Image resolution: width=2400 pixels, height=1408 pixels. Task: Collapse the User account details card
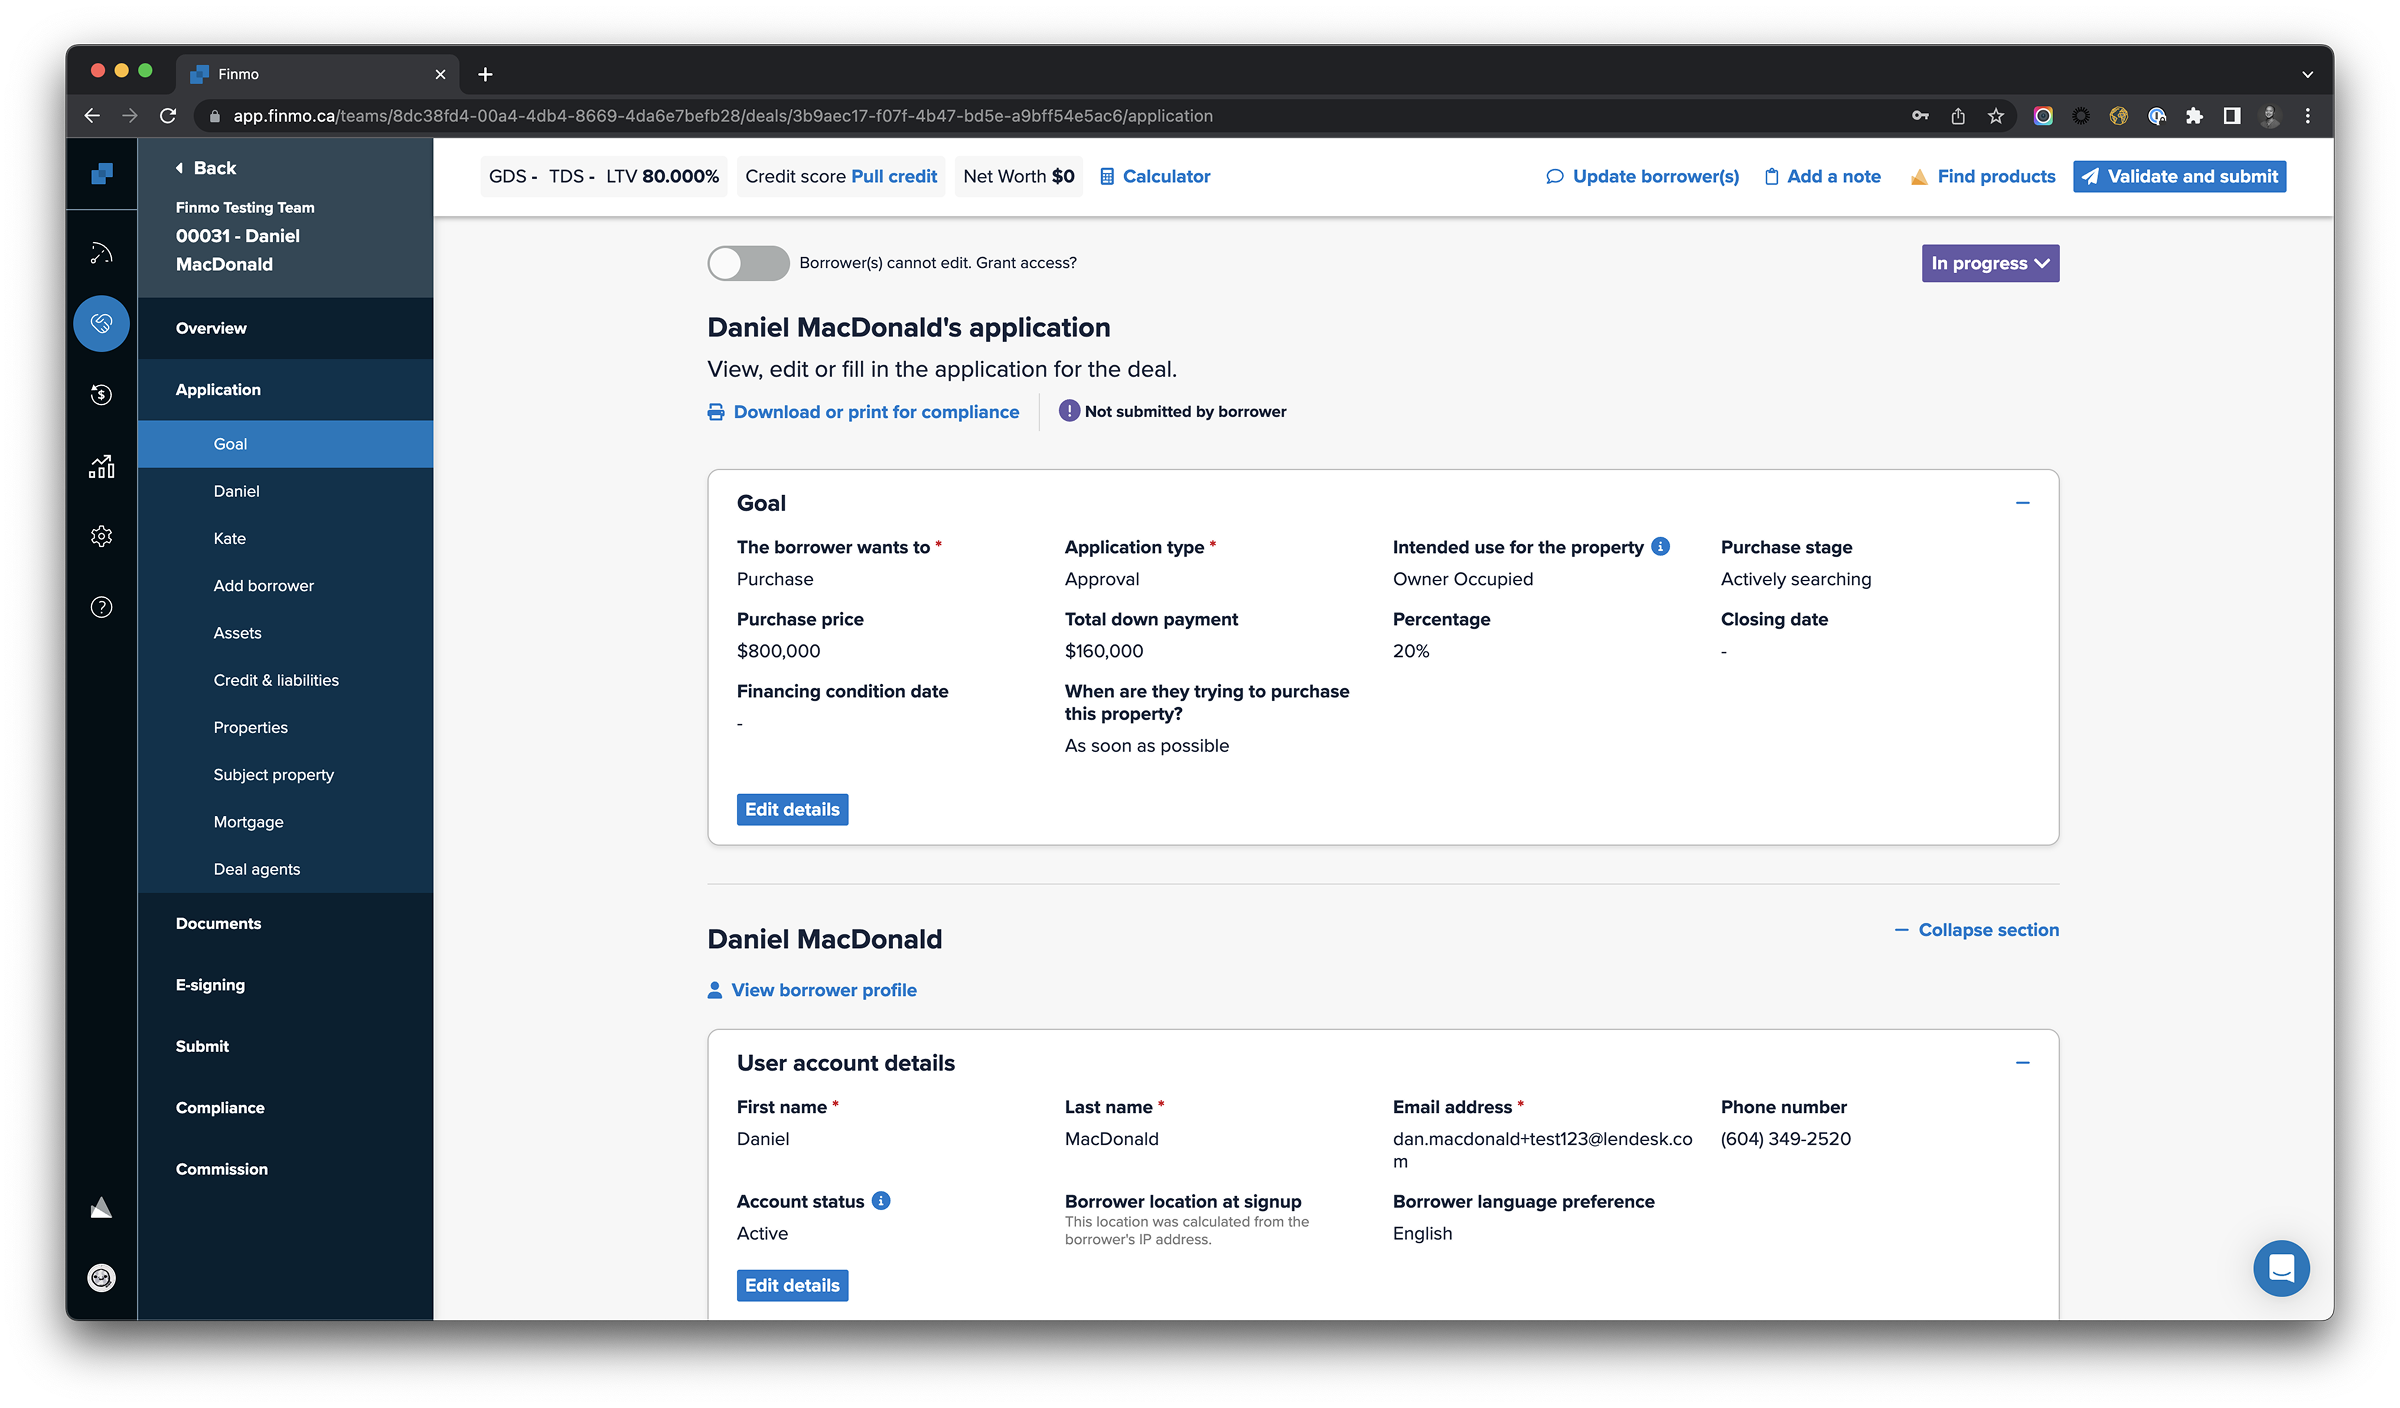[x=2022, y=1063]
